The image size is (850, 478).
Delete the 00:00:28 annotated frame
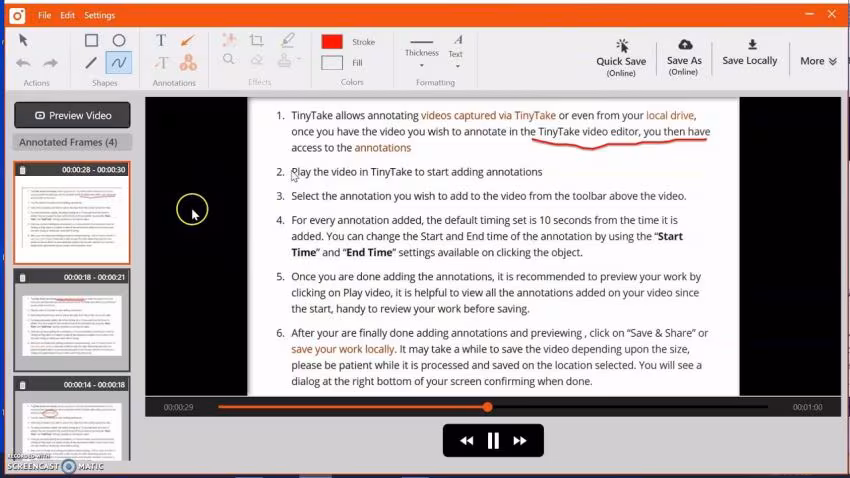tap(23, 170)
